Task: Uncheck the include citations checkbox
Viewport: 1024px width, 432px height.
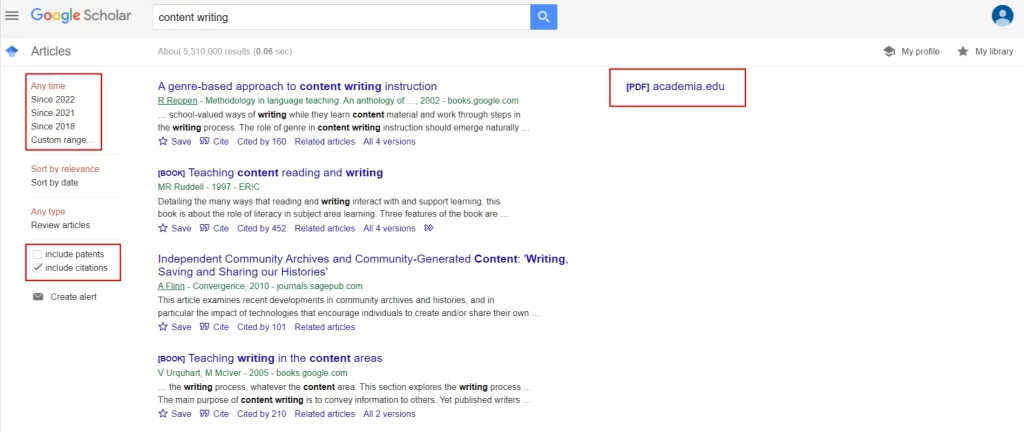Action: click(37, 268)
